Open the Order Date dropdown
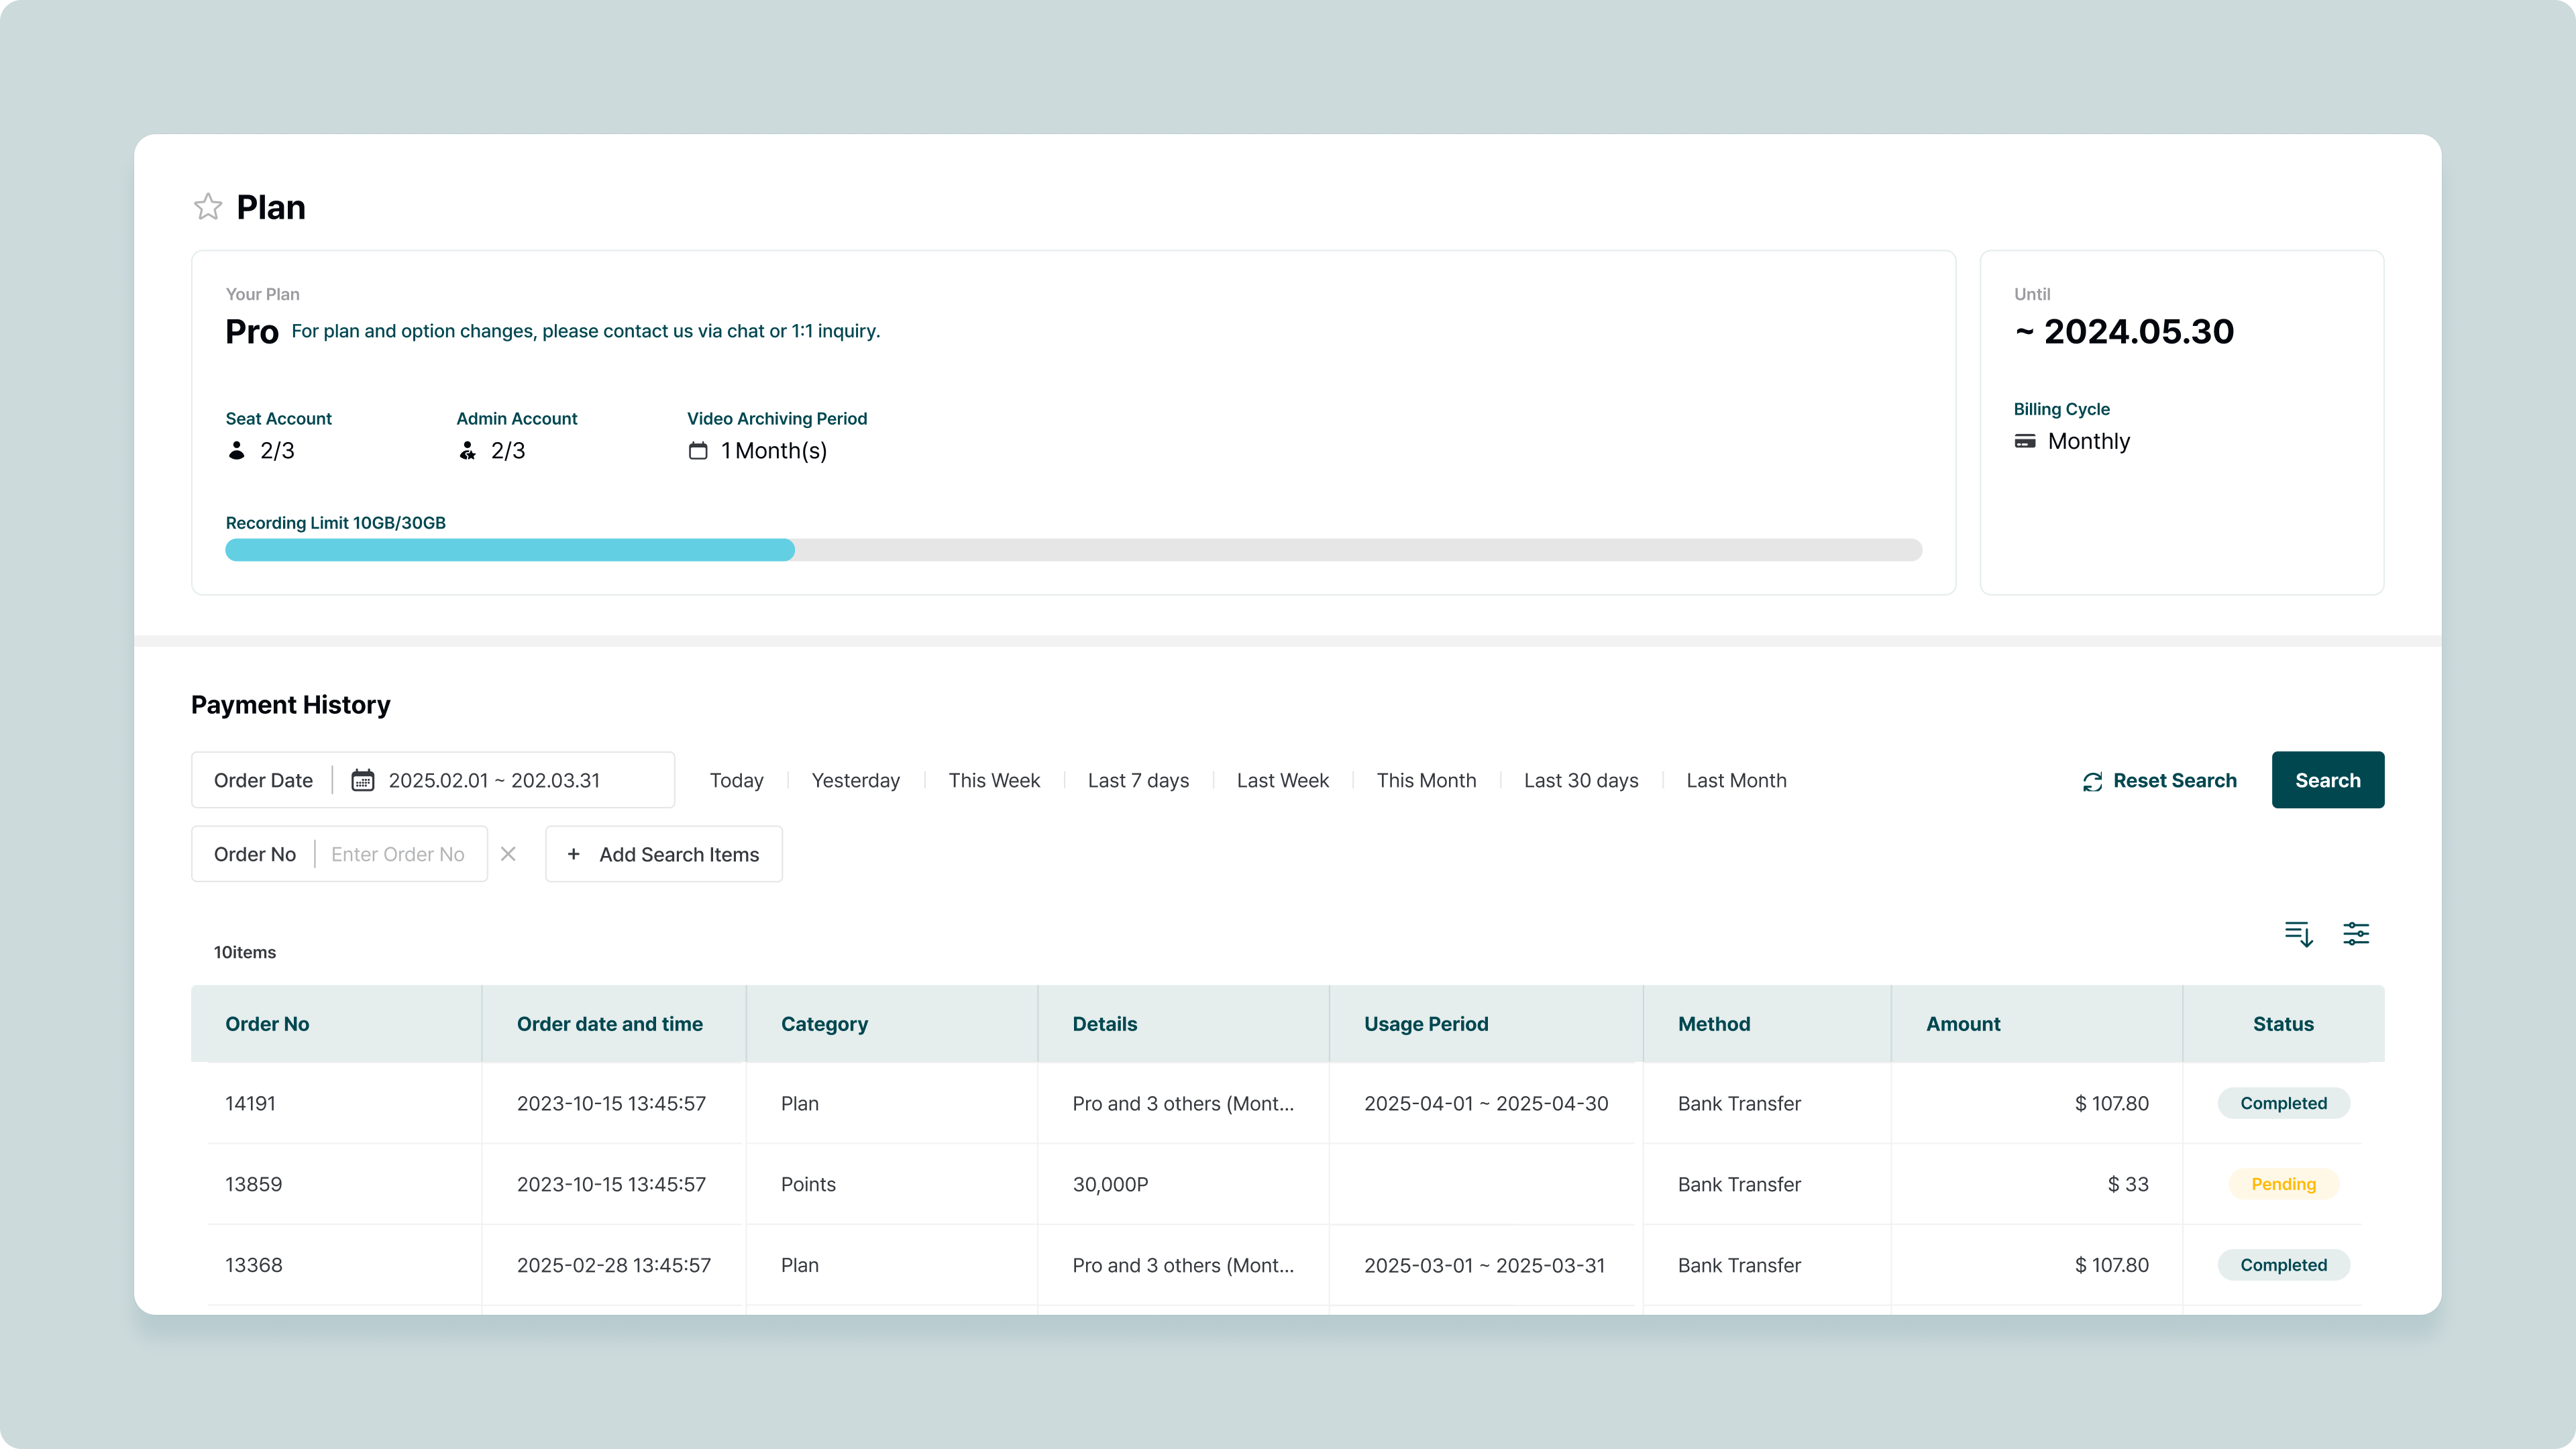The image size is (2576, 1449). (263, 780)
